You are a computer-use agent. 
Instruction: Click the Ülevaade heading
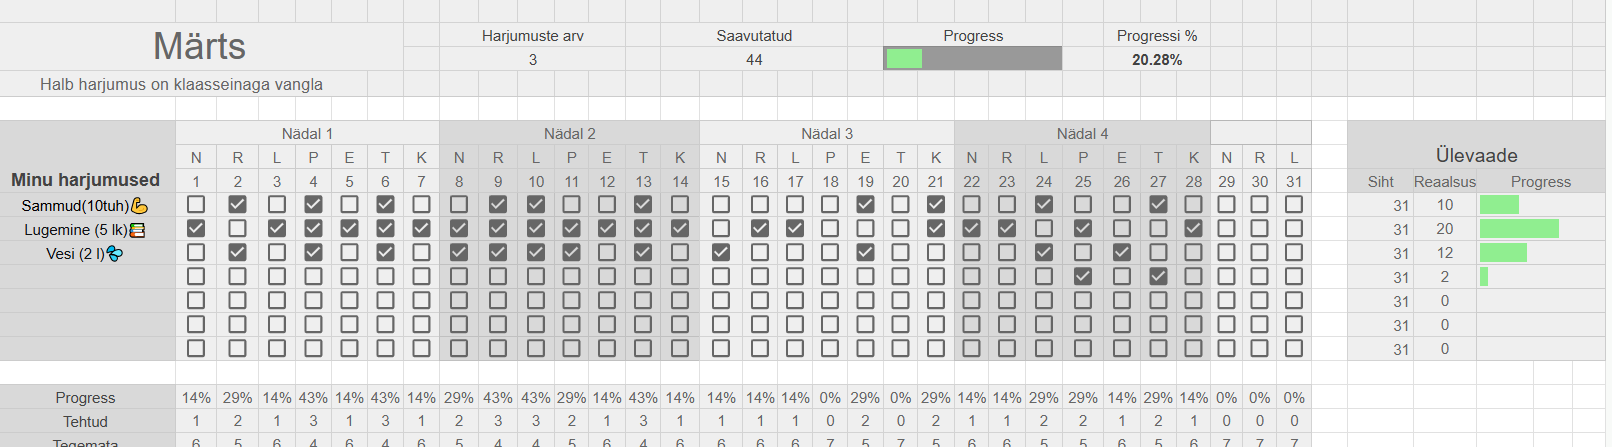(x=1476, y=156)
